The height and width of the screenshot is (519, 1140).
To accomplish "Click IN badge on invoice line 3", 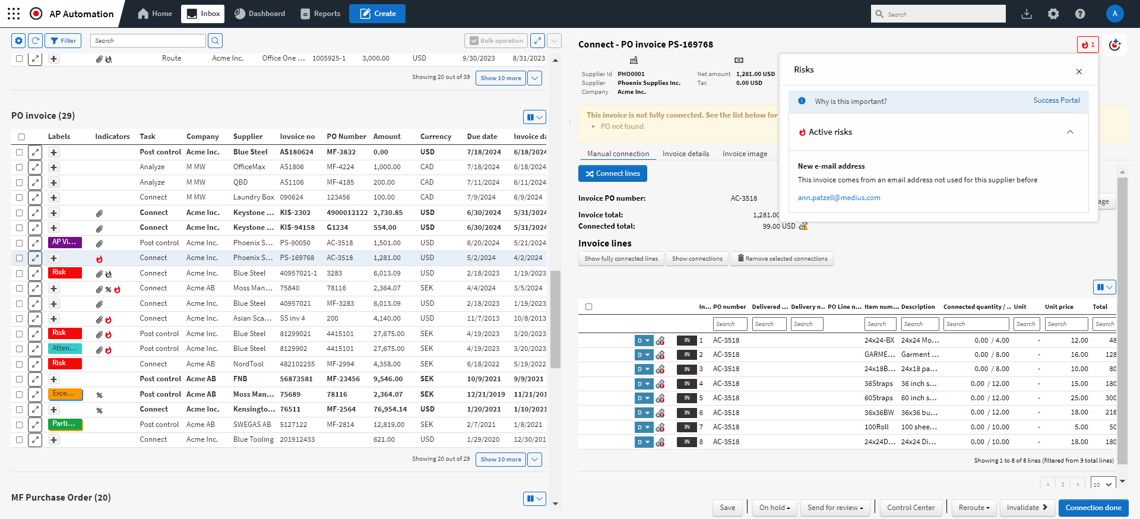I will point(686,369).
